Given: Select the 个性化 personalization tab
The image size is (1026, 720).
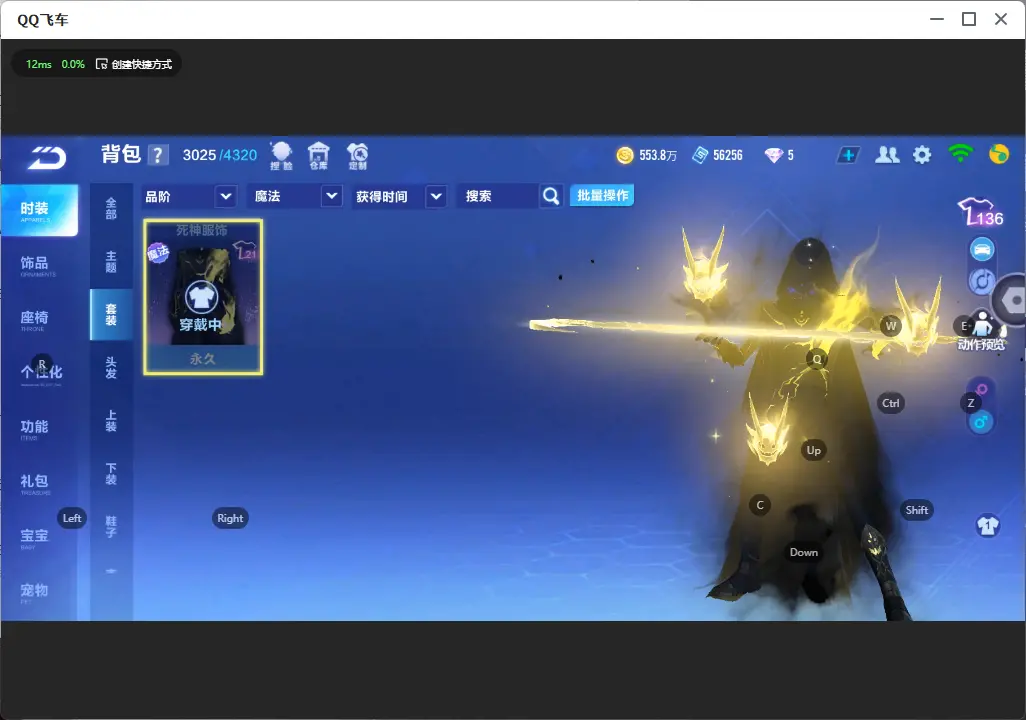Looking at the screenshot, I should 39,374.
